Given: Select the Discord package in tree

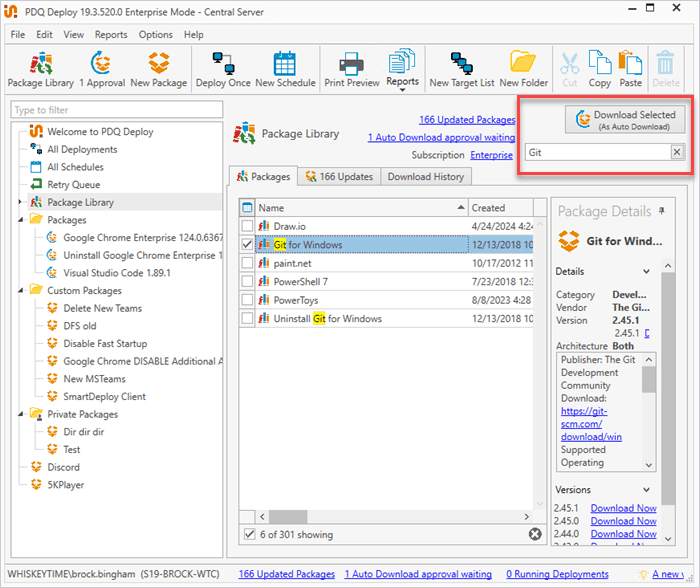Looking at the screenshot, I should click(63, 467).
